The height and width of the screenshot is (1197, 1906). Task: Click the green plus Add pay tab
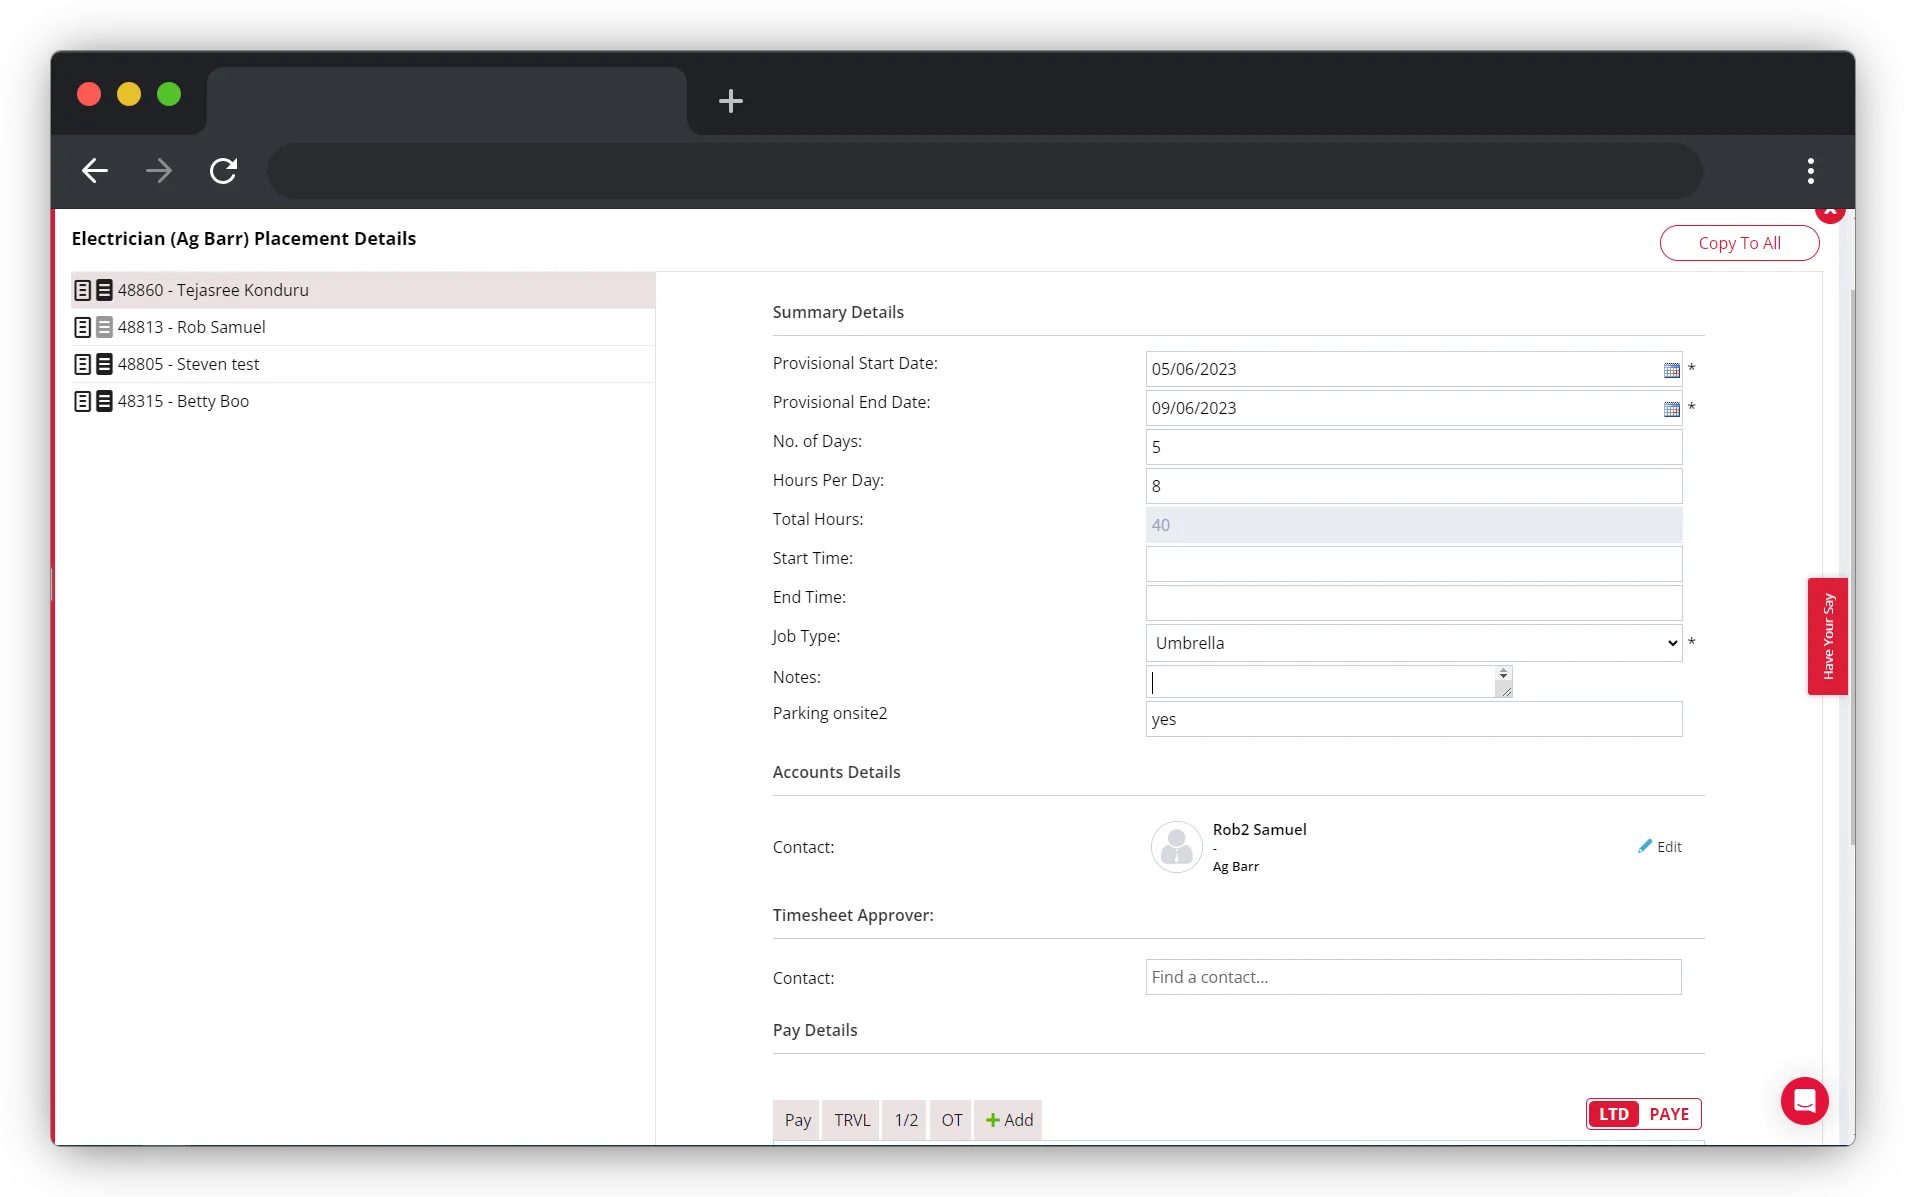pos(1008,1120)
